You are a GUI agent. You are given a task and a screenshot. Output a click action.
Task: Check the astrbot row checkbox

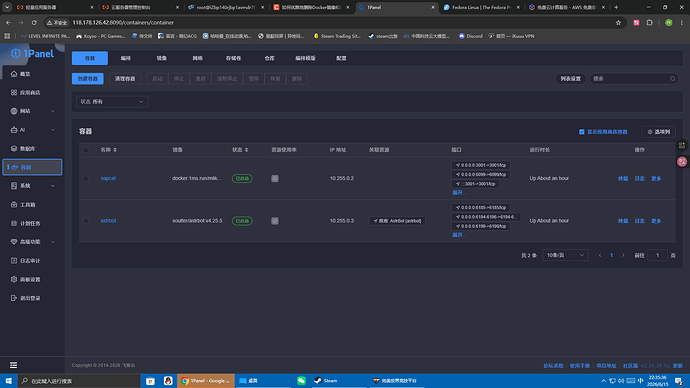click(x=86, y=221)
